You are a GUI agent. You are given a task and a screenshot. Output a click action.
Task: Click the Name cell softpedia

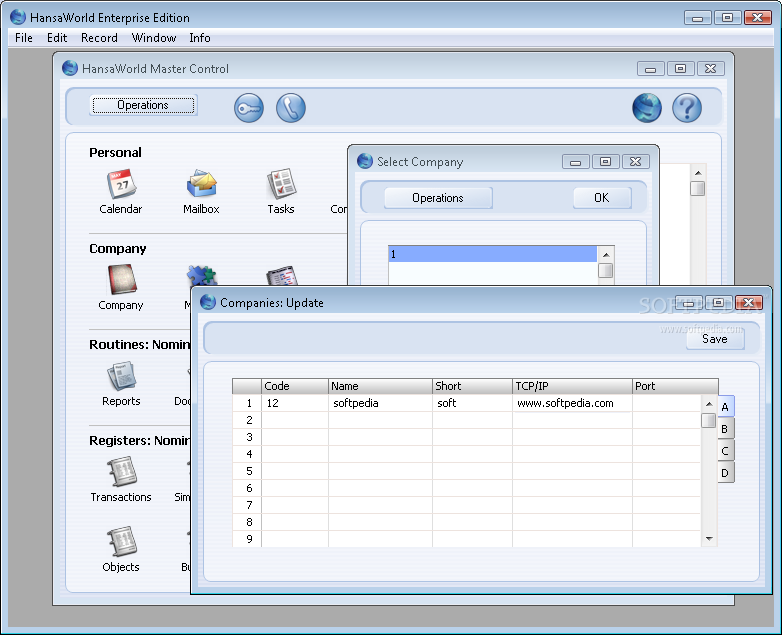pos(380,403)
